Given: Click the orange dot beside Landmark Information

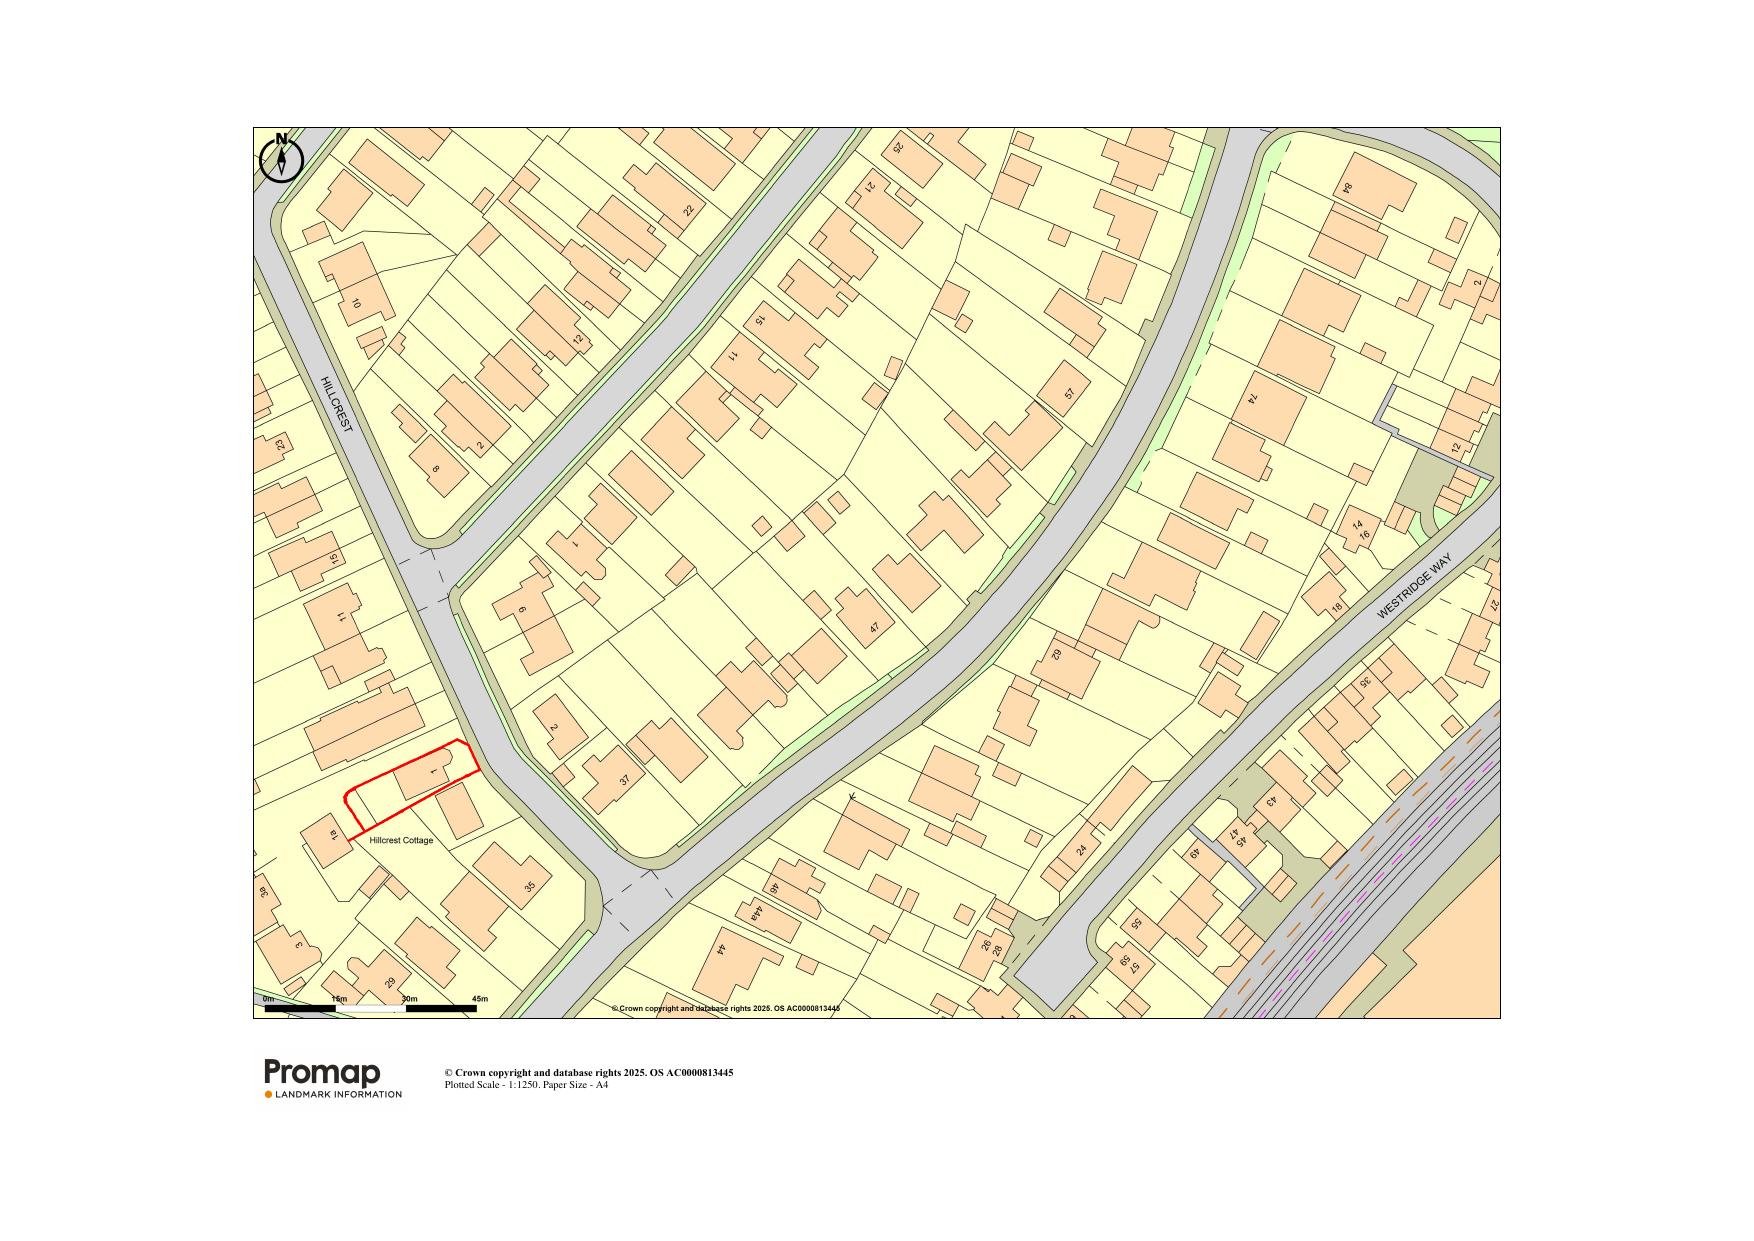Looking at the screenshot, I should tap(268, 1095).
